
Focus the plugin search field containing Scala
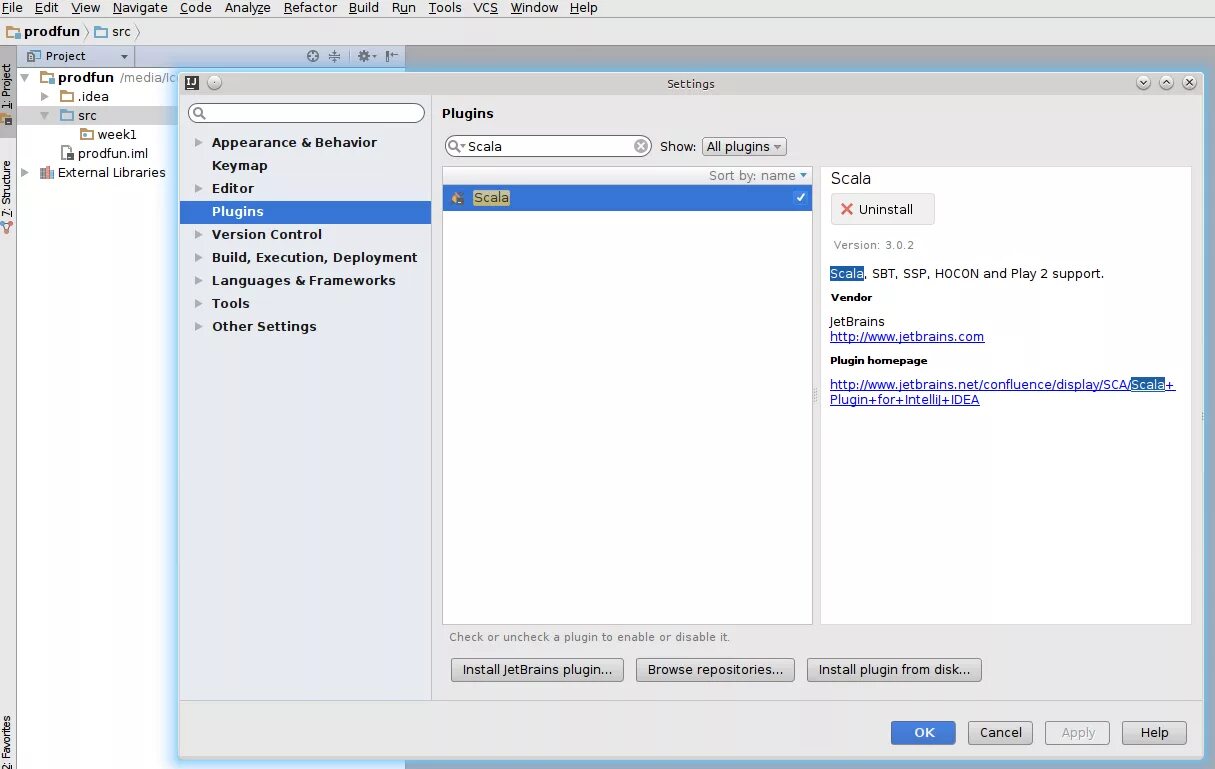(x=548, y=146)
